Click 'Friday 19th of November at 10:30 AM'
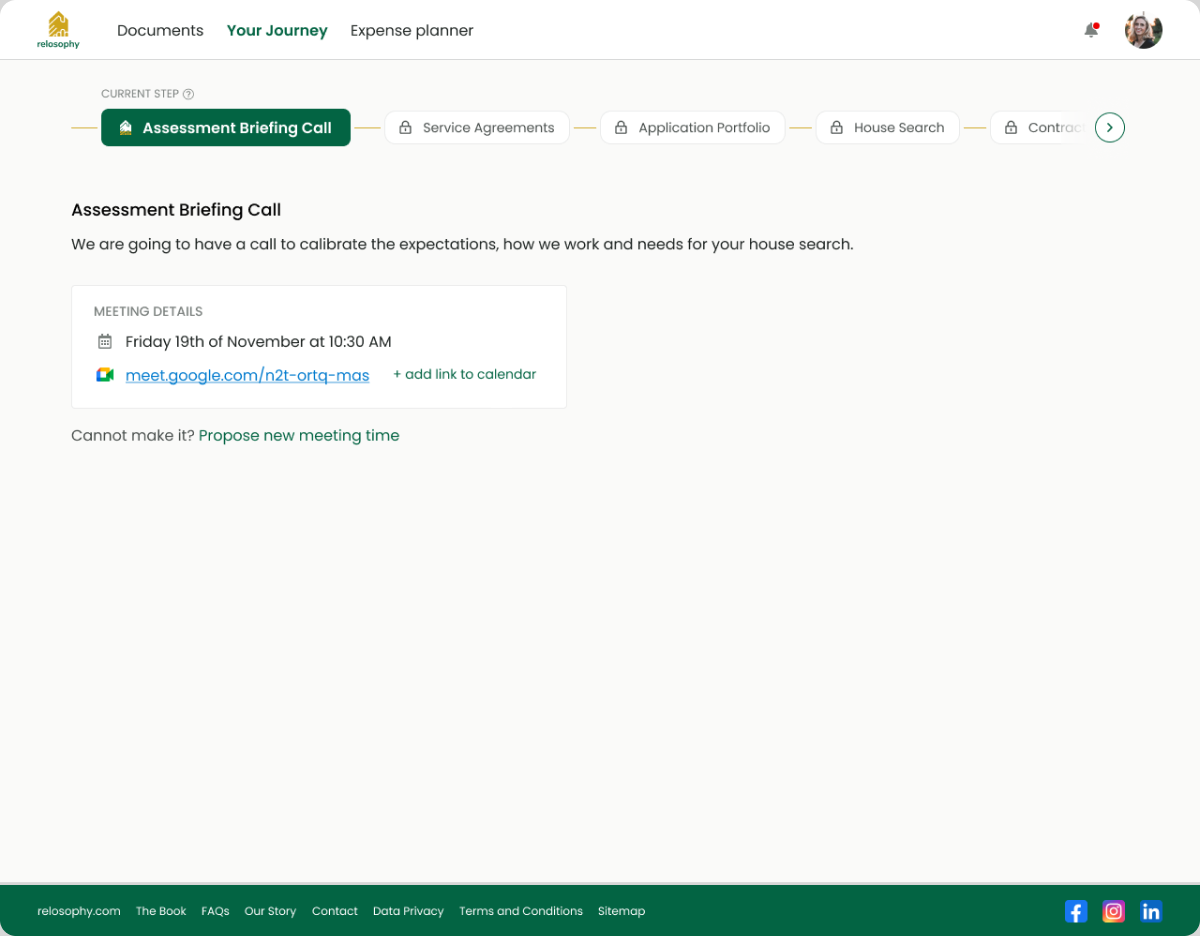Image resolution: width=1200 pixels, height=936 pixels. [258, 342]
